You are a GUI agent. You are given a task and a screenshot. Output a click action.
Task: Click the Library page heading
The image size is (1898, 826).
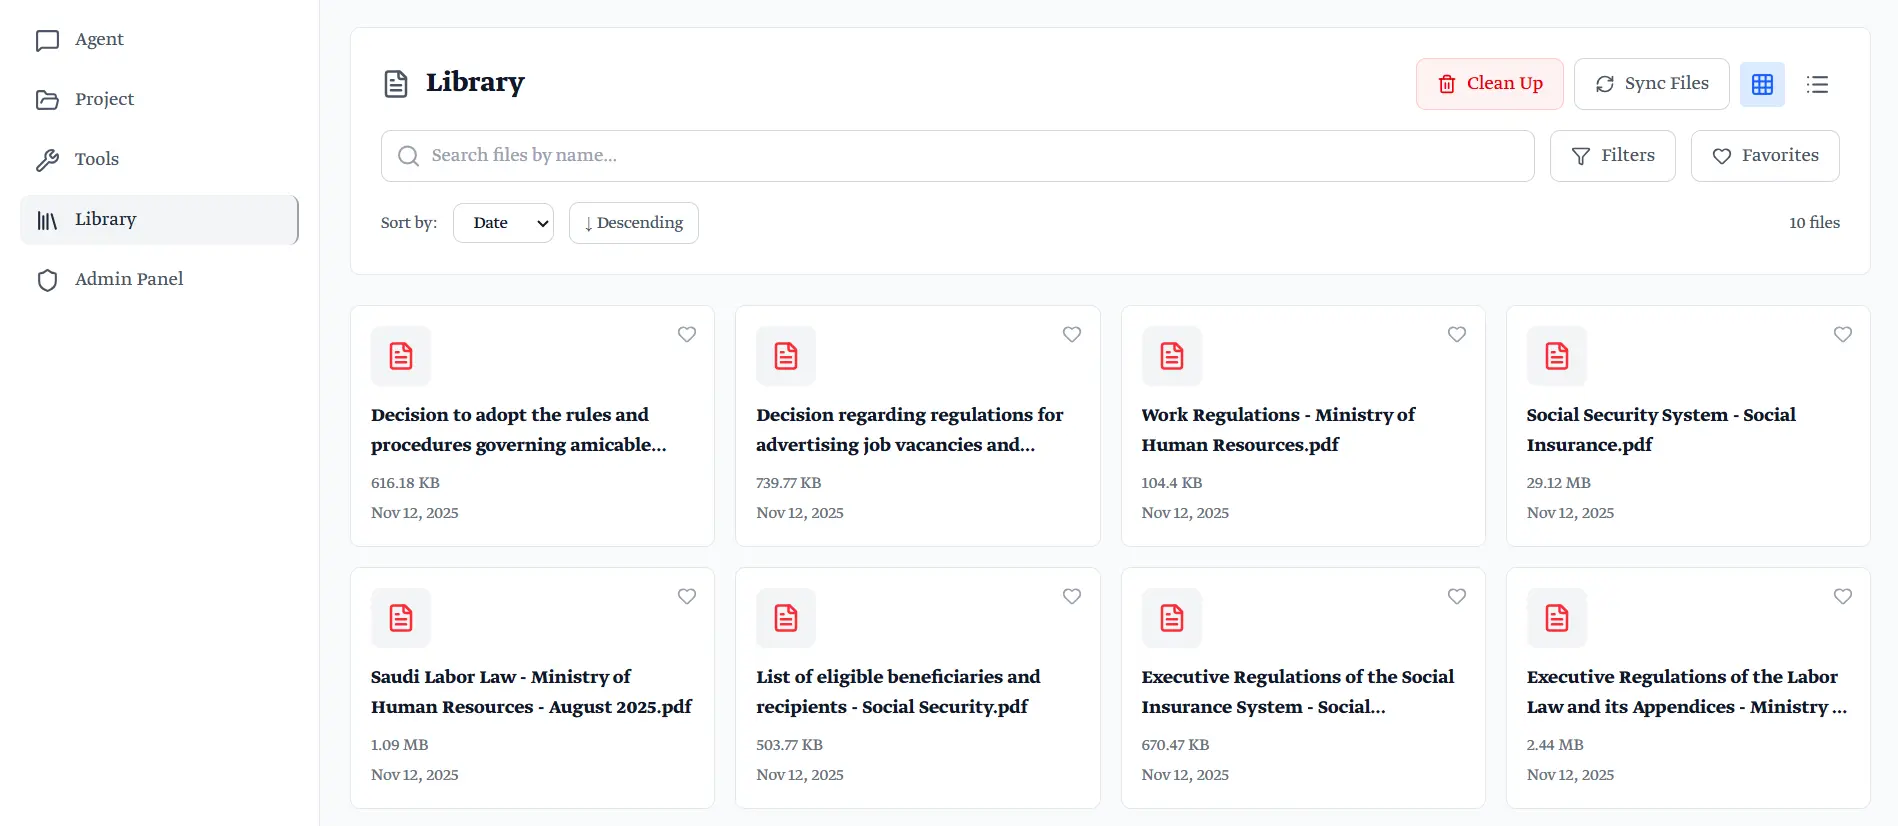point(475,83)
